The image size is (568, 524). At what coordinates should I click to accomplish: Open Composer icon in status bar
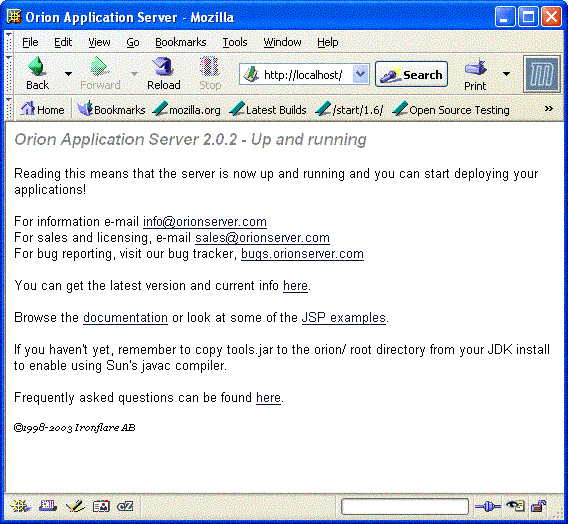[x=75, y=506]
